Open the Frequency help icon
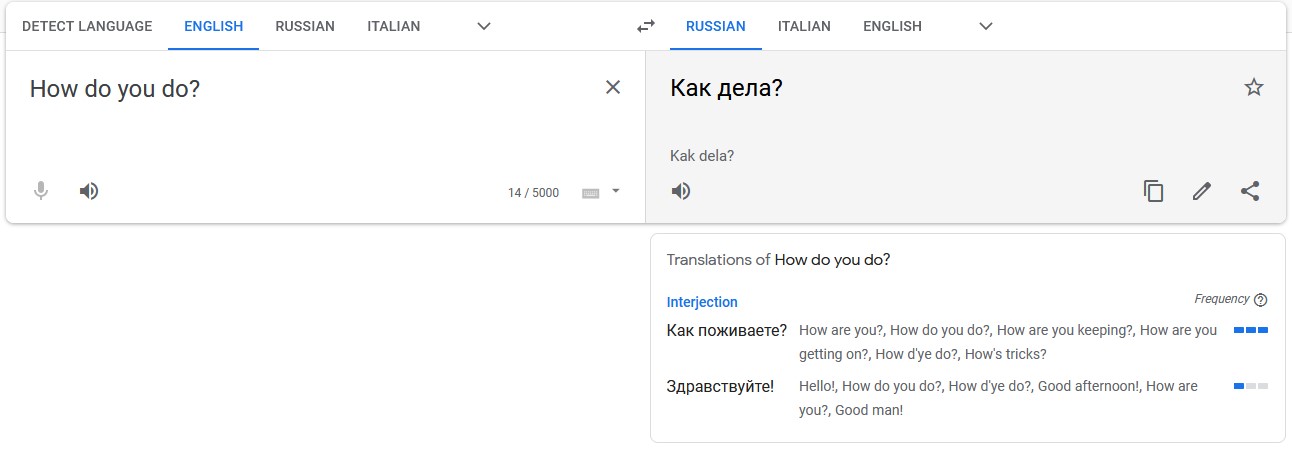The image size is (1292, 449). 1260,300
